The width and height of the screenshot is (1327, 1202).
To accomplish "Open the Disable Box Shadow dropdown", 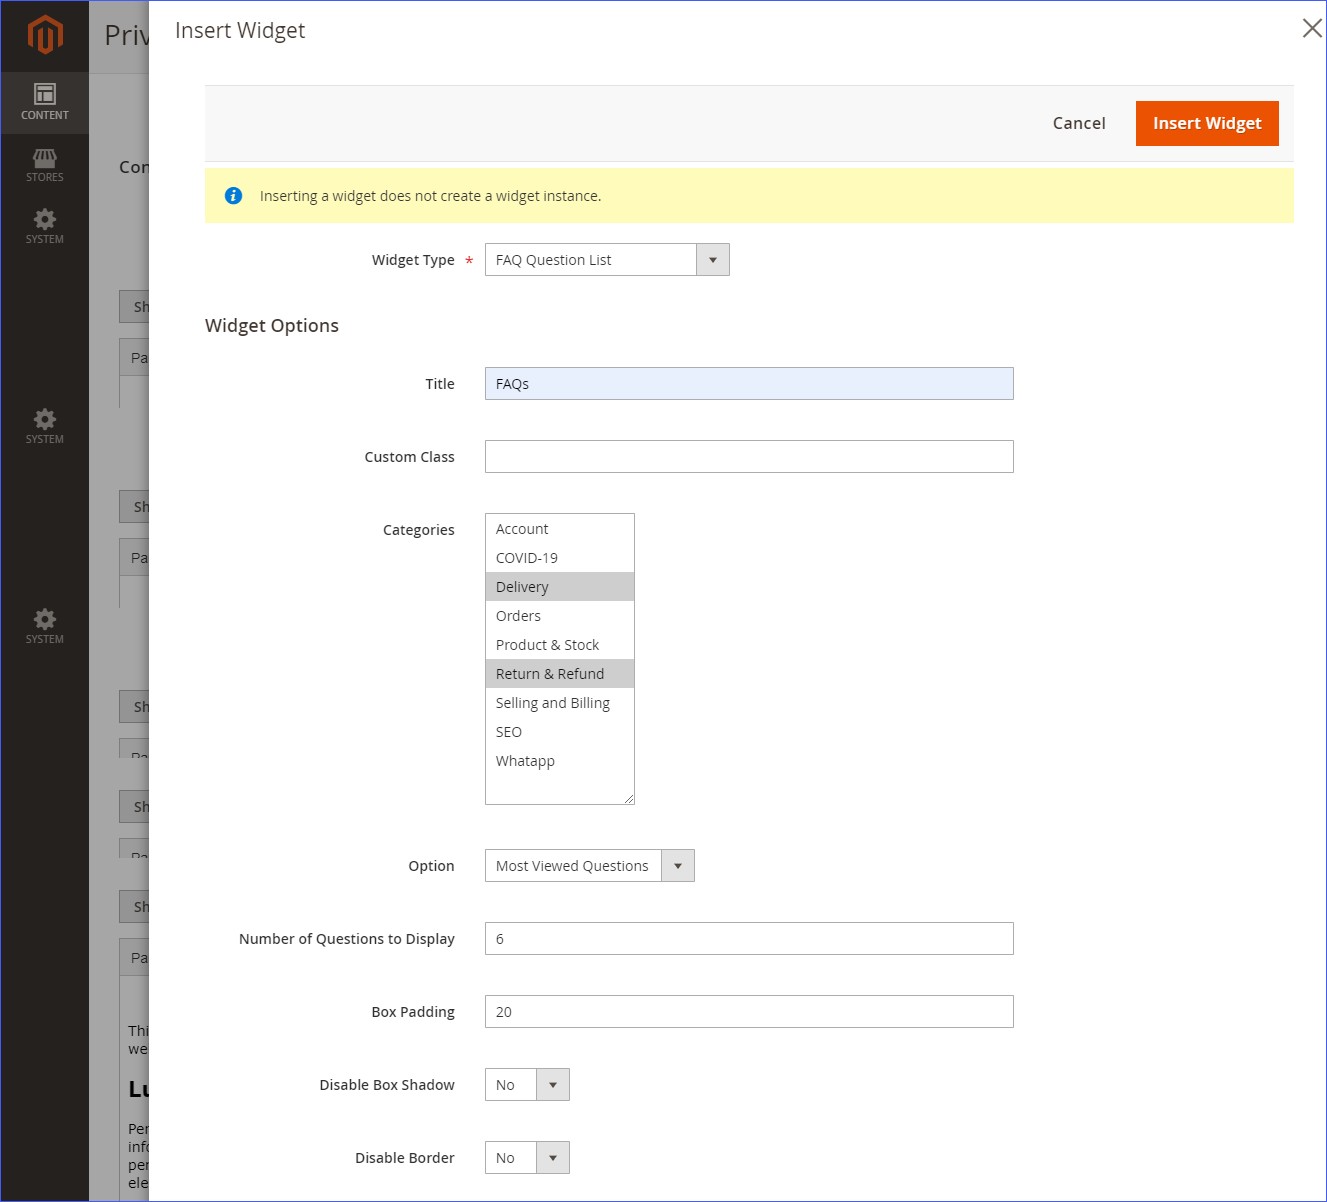I will (x=552, y=1084).
